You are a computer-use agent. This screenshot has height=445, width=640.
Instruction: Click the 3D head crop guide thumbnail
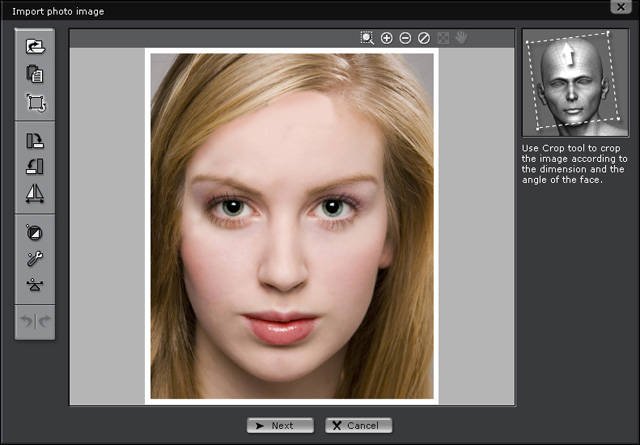click(x=574, y=83)
